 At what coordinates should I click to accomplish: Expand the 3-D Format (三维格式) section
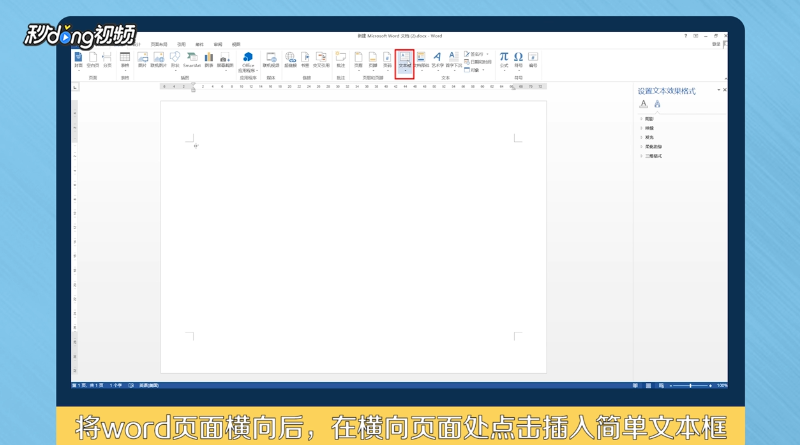tap(651, 156)
